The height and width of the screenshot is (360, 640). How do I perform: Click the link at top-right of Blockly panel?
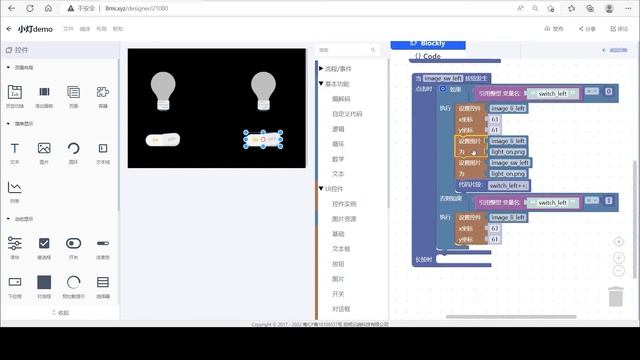615,50
